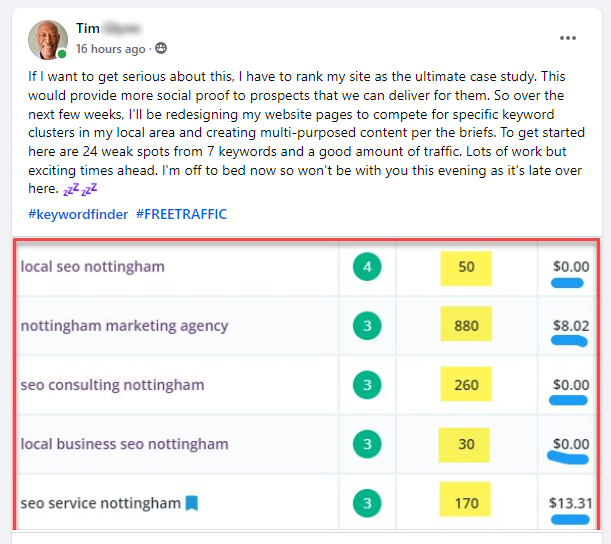Click the green badge for nottingham marketing agency
Screen dimensions: 611x544
pyautogui.click(x=368, y=326)
